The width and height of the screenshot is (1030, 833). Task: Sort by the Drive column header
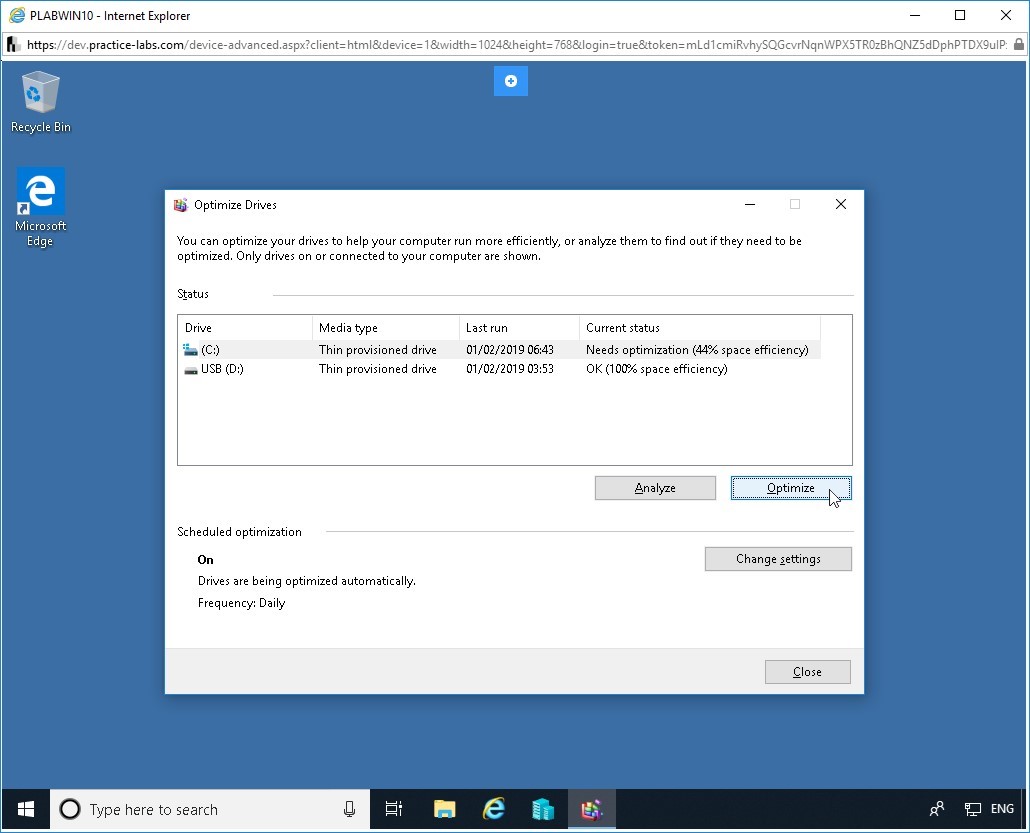[x=245, y=328]
